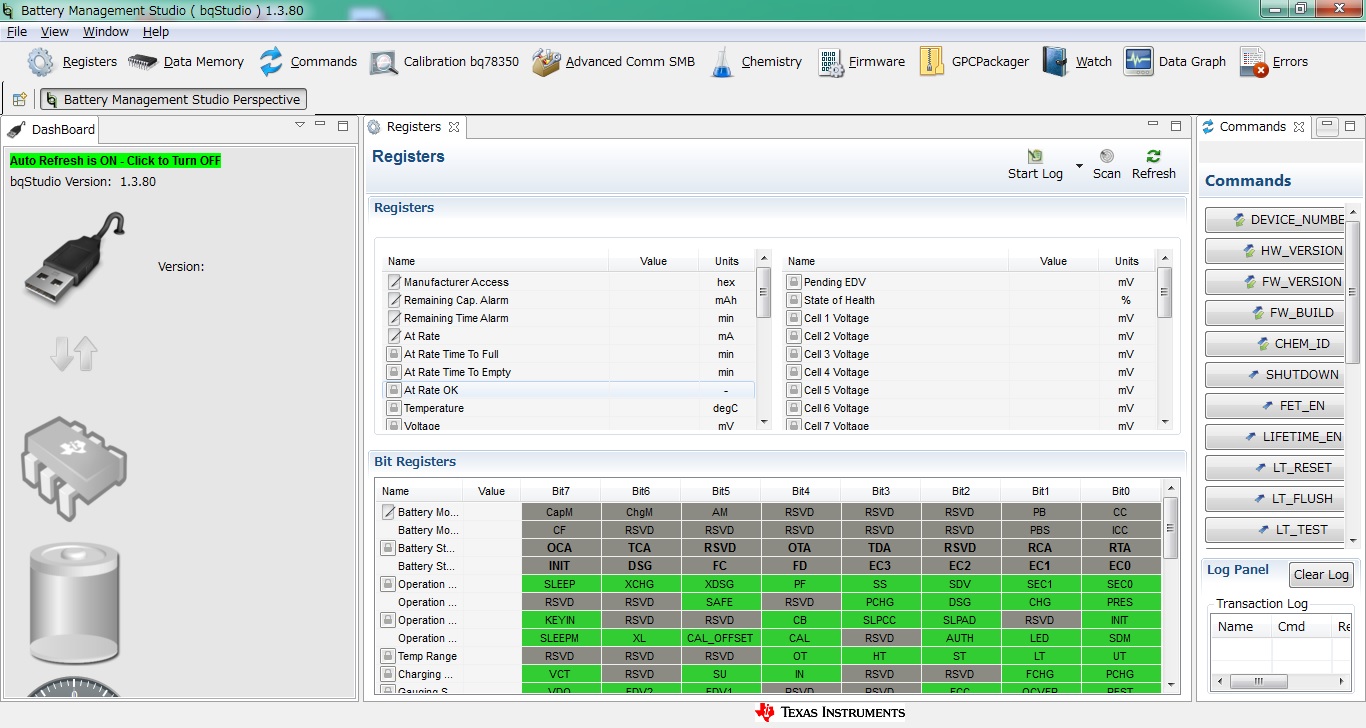Open Calibration bq78350 tool icon
Screen dimensions: 1366x728
tap(384, 62)
